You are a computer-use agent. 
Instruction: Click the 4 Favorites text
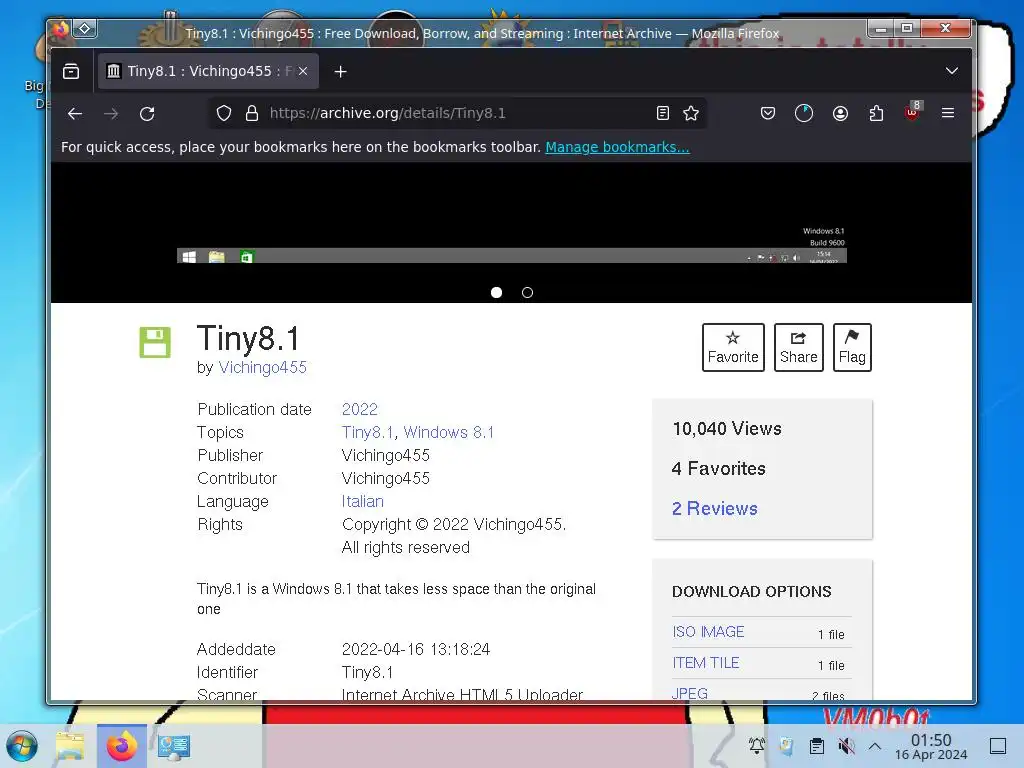718,469
